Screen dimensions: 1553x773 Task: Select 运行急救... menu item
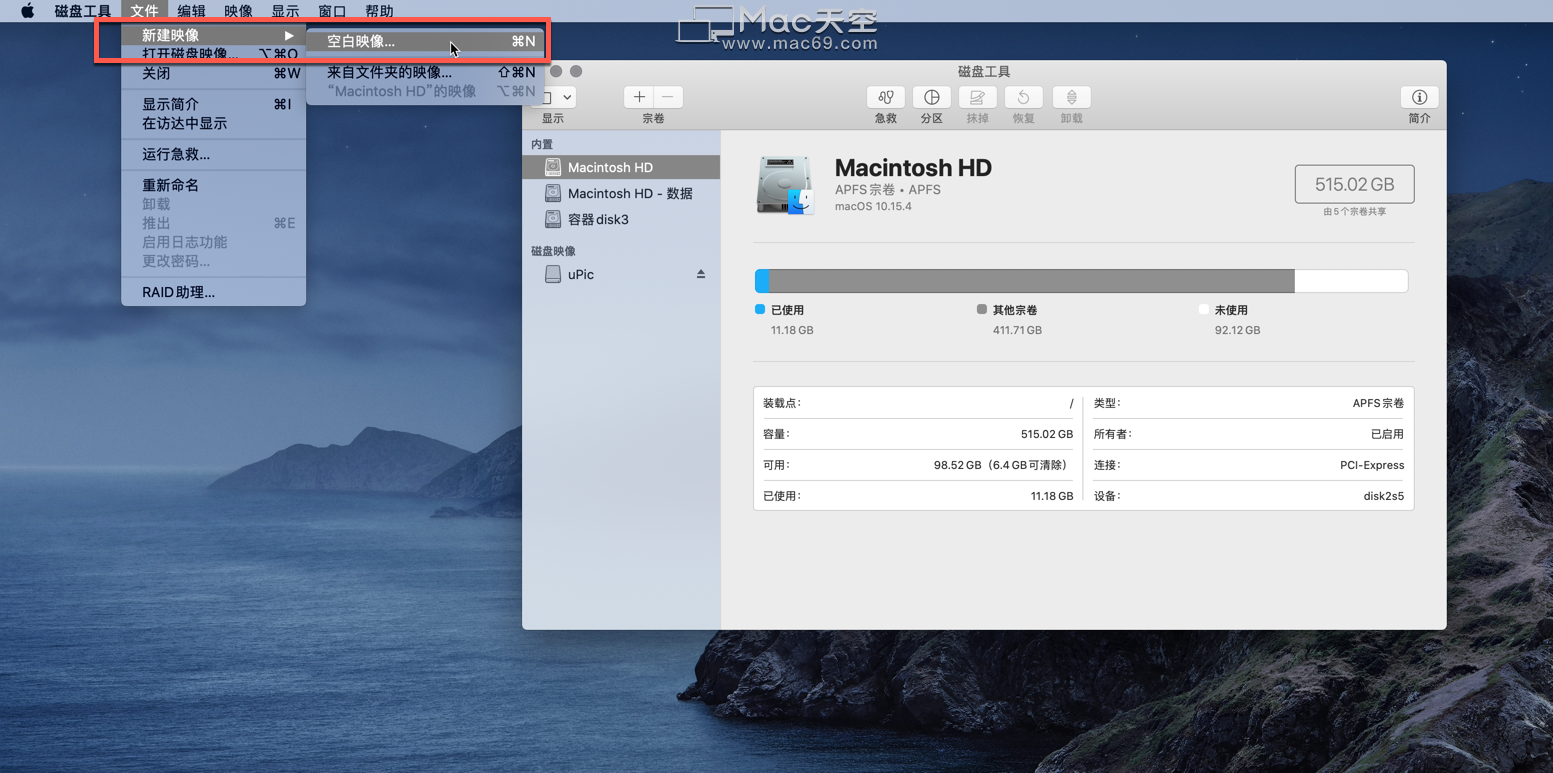point(213,154)
